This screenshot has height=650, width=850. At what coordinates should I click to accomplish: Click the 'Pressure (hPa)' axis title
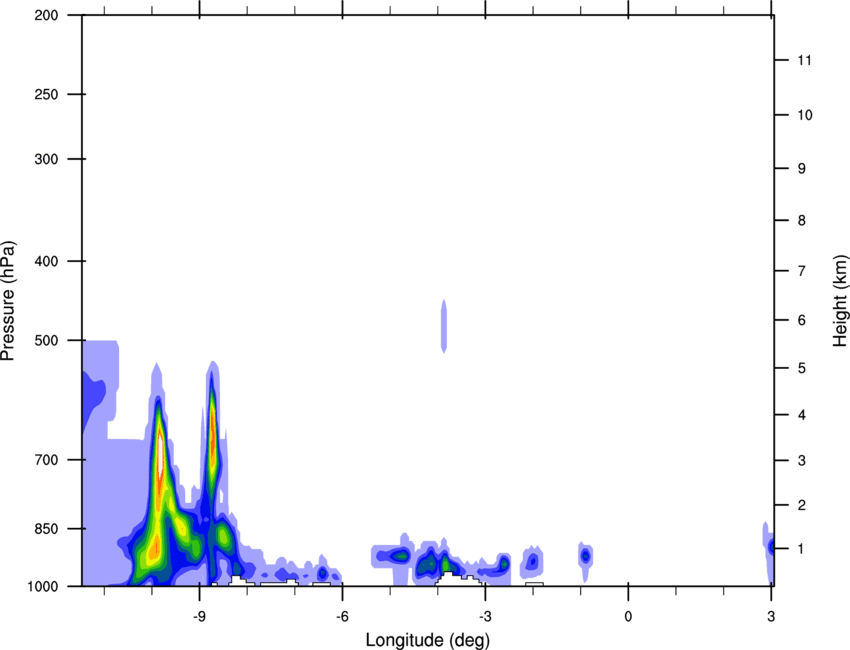click(8, 301)
